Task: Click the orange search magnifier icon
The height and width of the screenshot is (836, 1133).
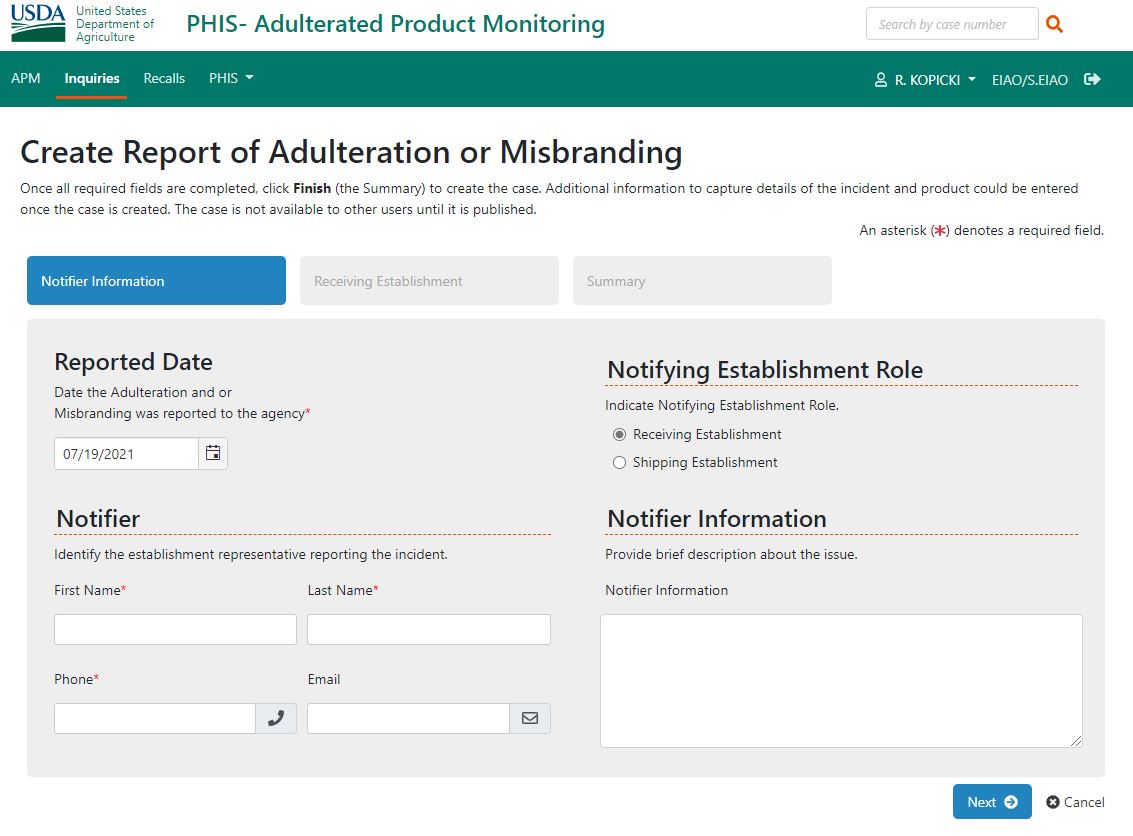Action: [1054, 24]
